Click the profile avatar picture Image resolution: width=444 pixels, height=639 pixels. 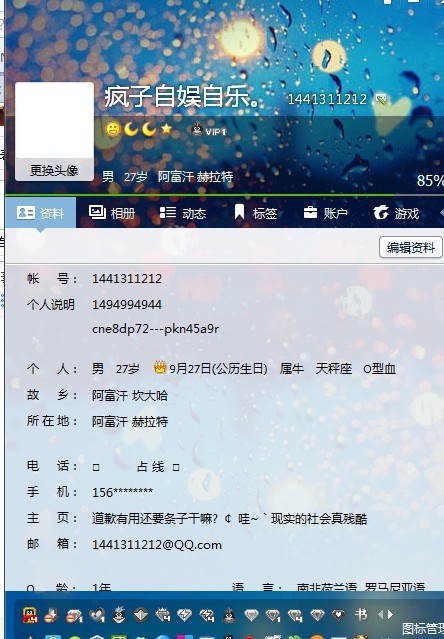point(54,121)
